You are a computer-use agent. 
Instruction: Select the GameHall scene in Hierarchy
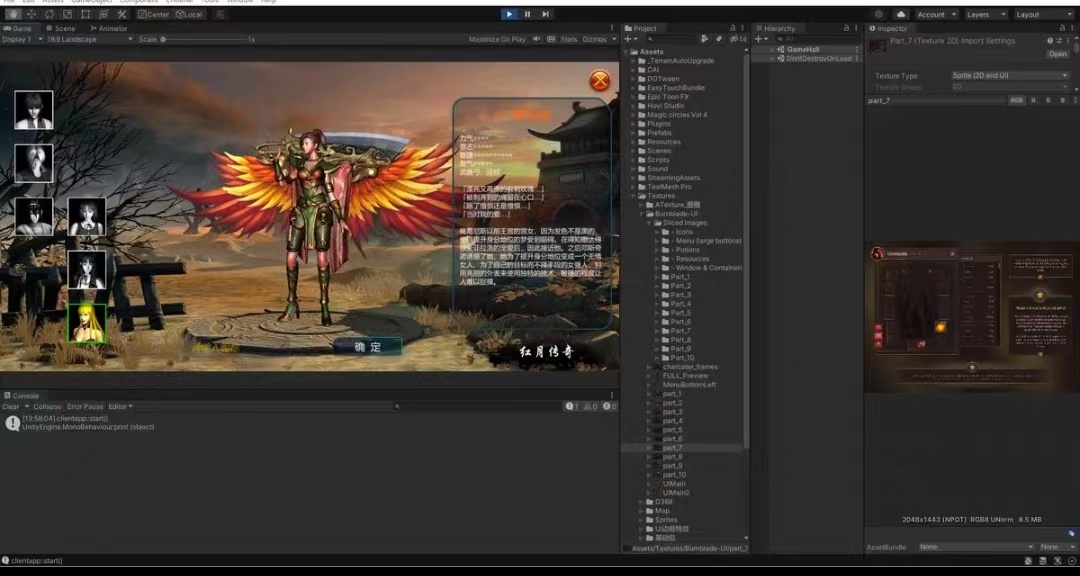(803, 49)
